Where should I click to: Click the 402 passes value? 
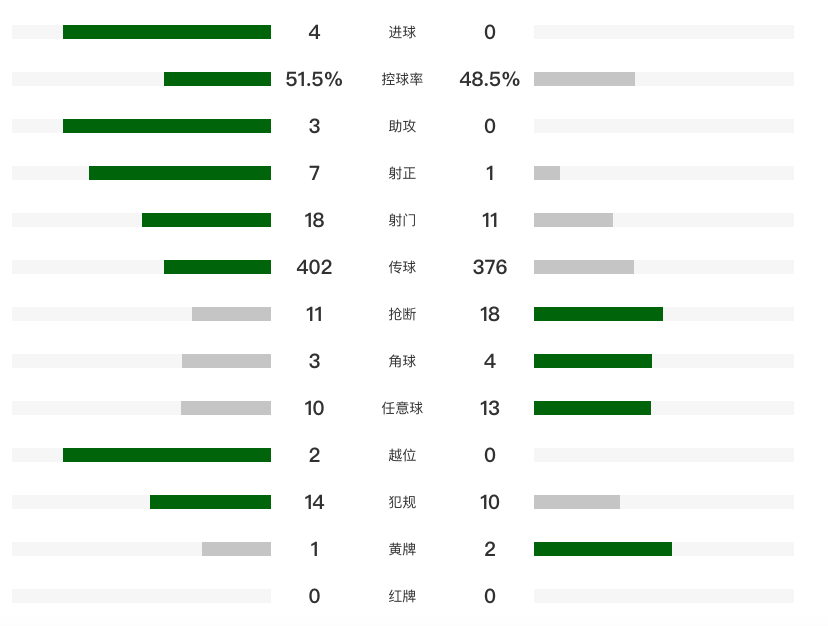(x=314, y=267)
